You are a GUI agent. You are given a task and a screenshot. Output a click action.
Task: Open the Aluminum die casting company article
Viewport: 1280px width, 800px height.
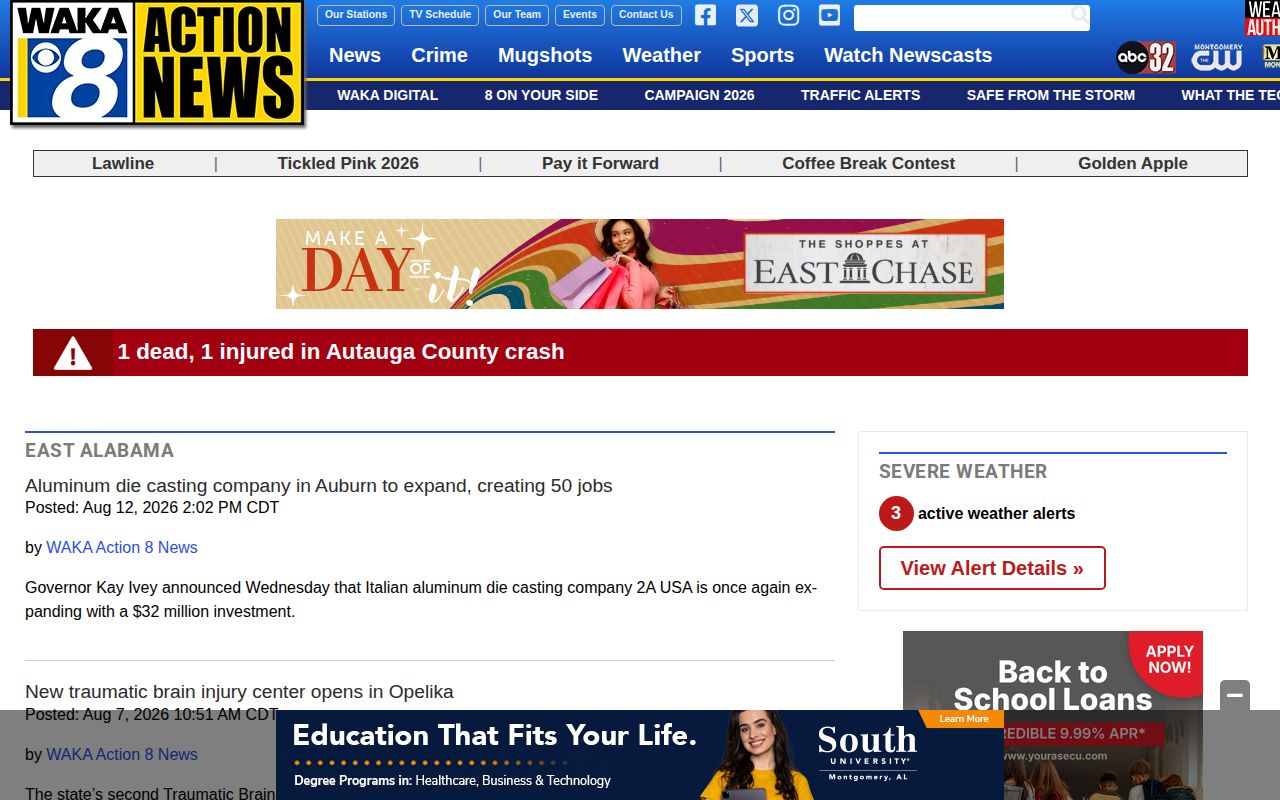tap(319, 485)
